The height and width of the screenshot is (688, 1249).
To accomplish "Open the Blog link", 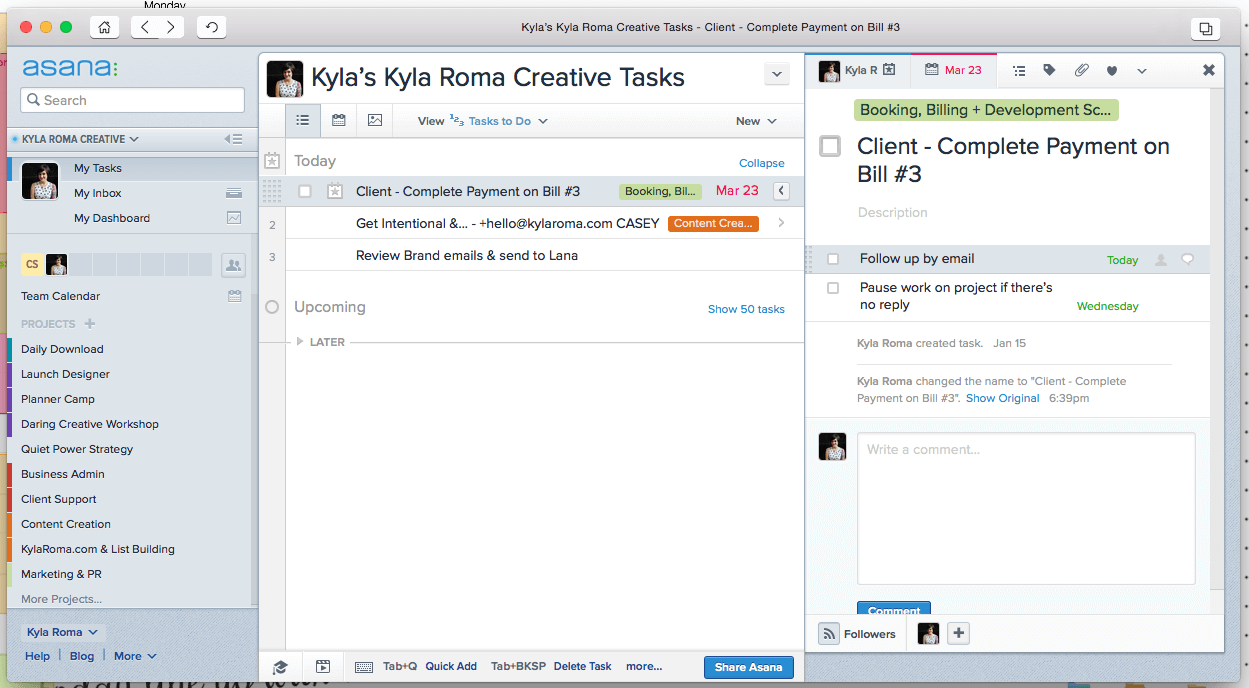I will click(x=82, y=656).
